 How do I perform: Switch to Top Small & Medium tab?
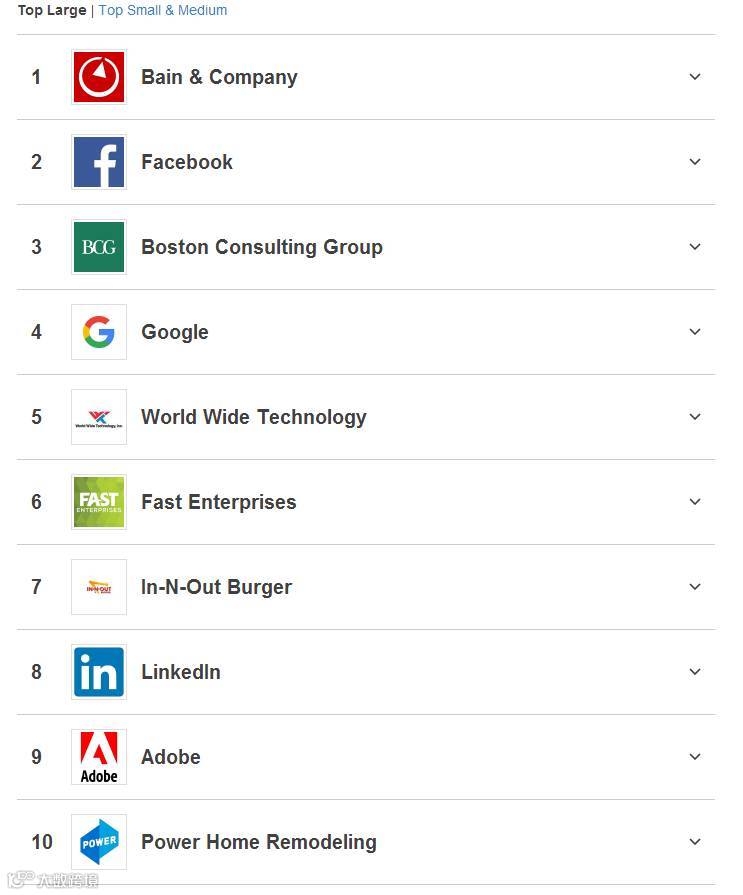tap(163, 11)
